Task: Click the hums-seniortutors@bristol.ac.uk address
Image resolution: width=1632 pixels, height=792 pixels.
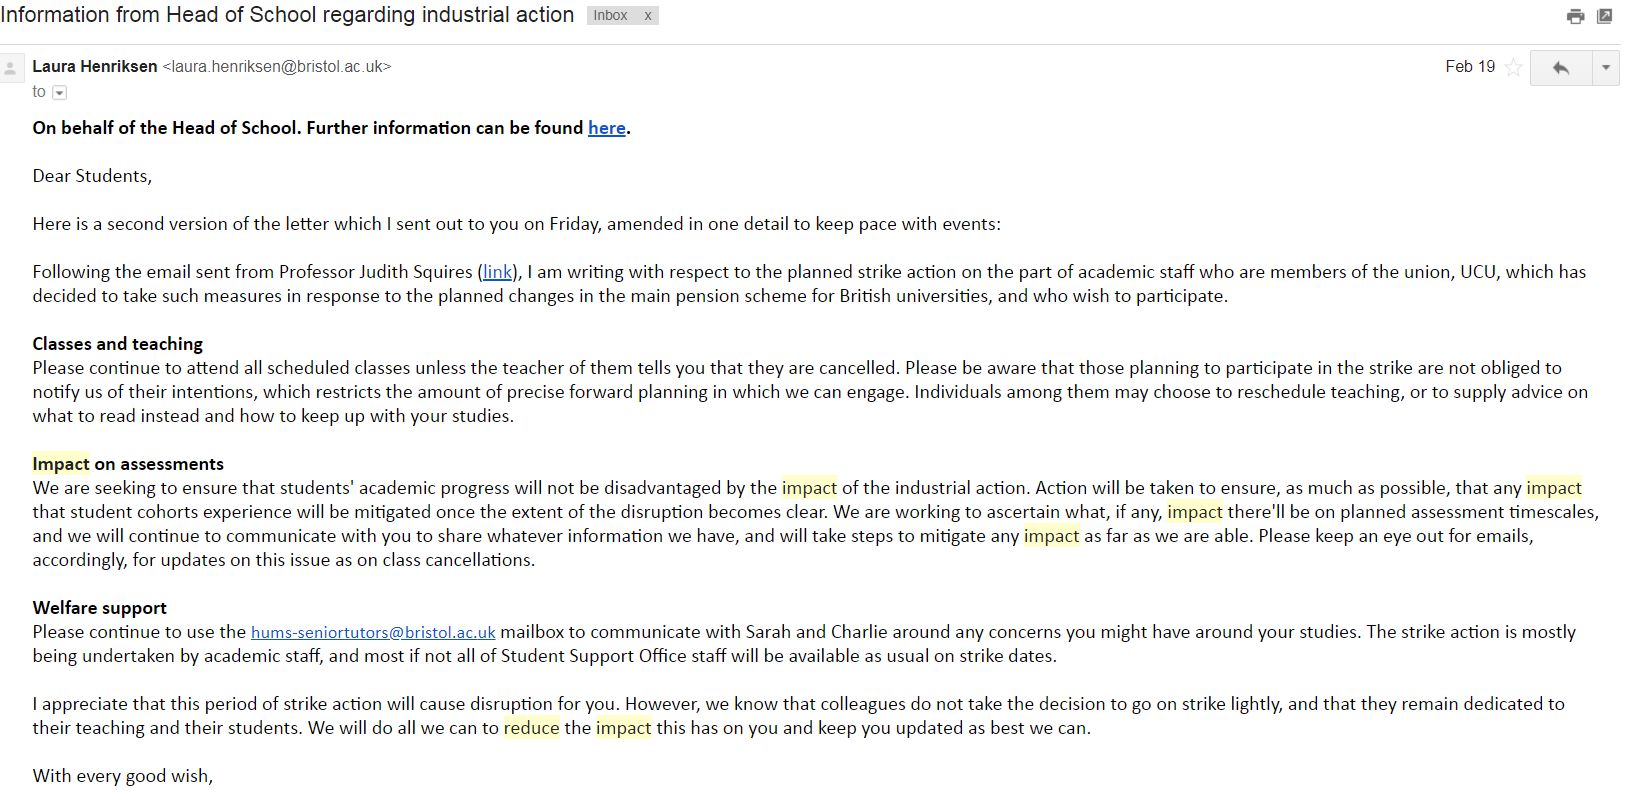Action: (x=373, y=632)
